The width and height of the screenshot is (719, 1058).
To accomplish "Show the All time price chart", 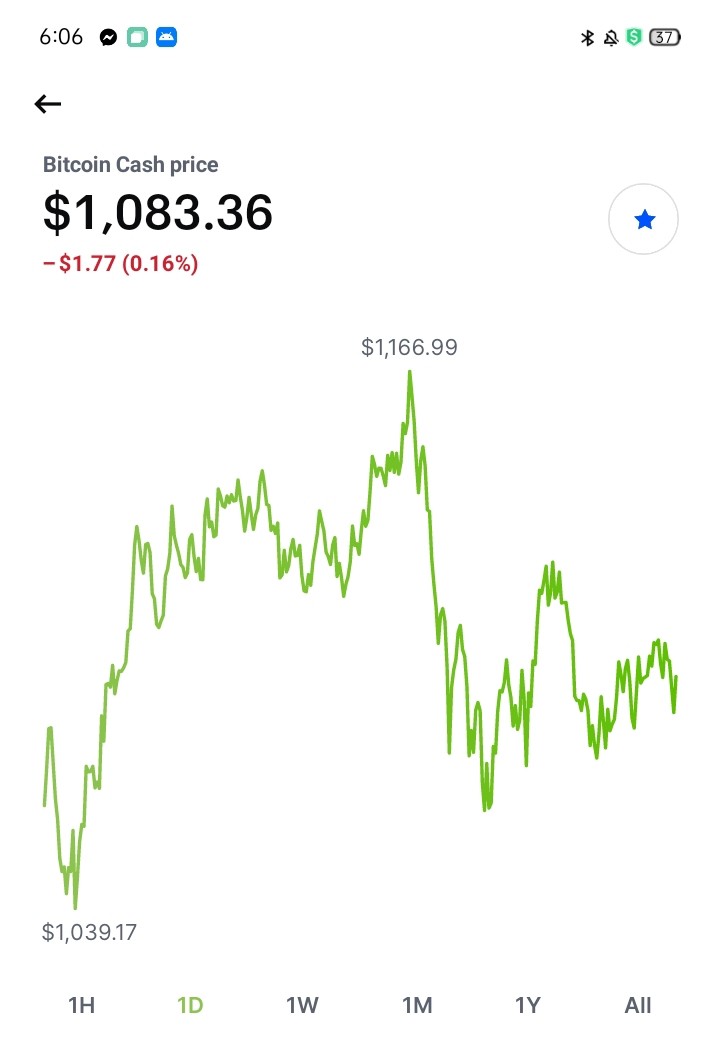I will click(x=638, y=1005).
